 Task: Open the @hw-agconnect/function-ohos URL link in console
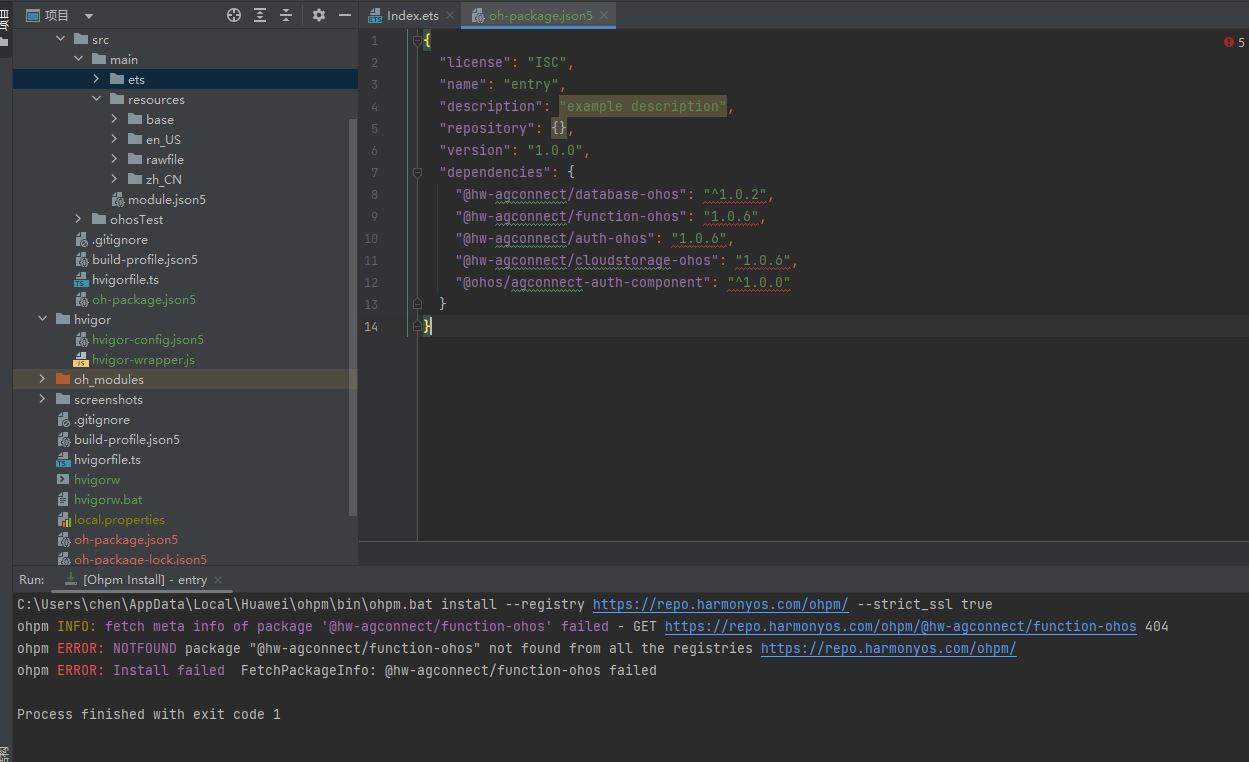(901, 626)
